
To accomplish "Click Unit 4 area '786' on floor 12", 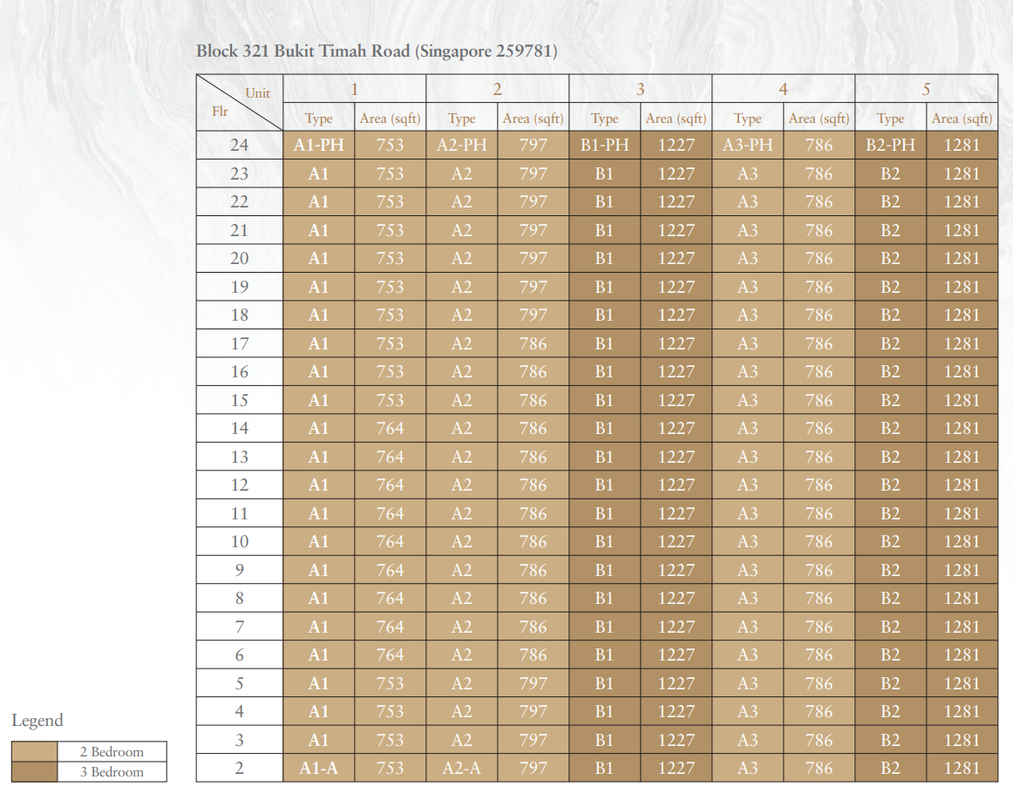I will 819,485.
